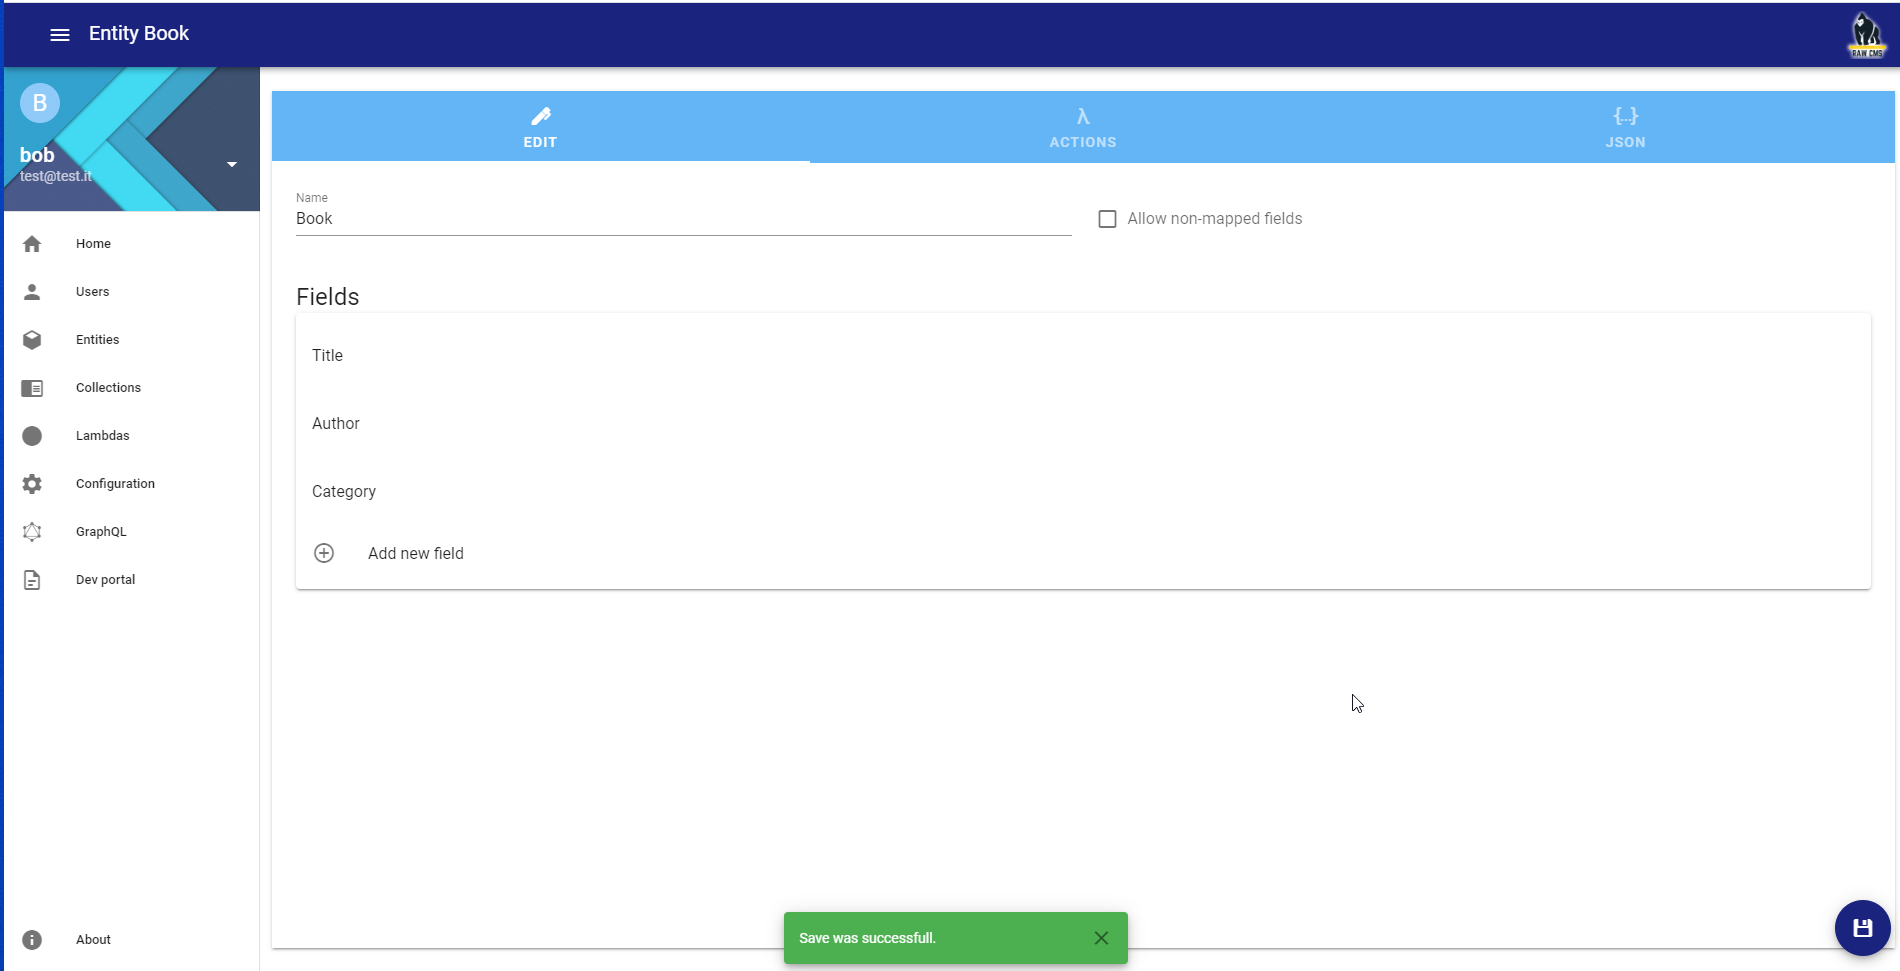
Task: Click the Home house icon
Action: click(32, 244)
